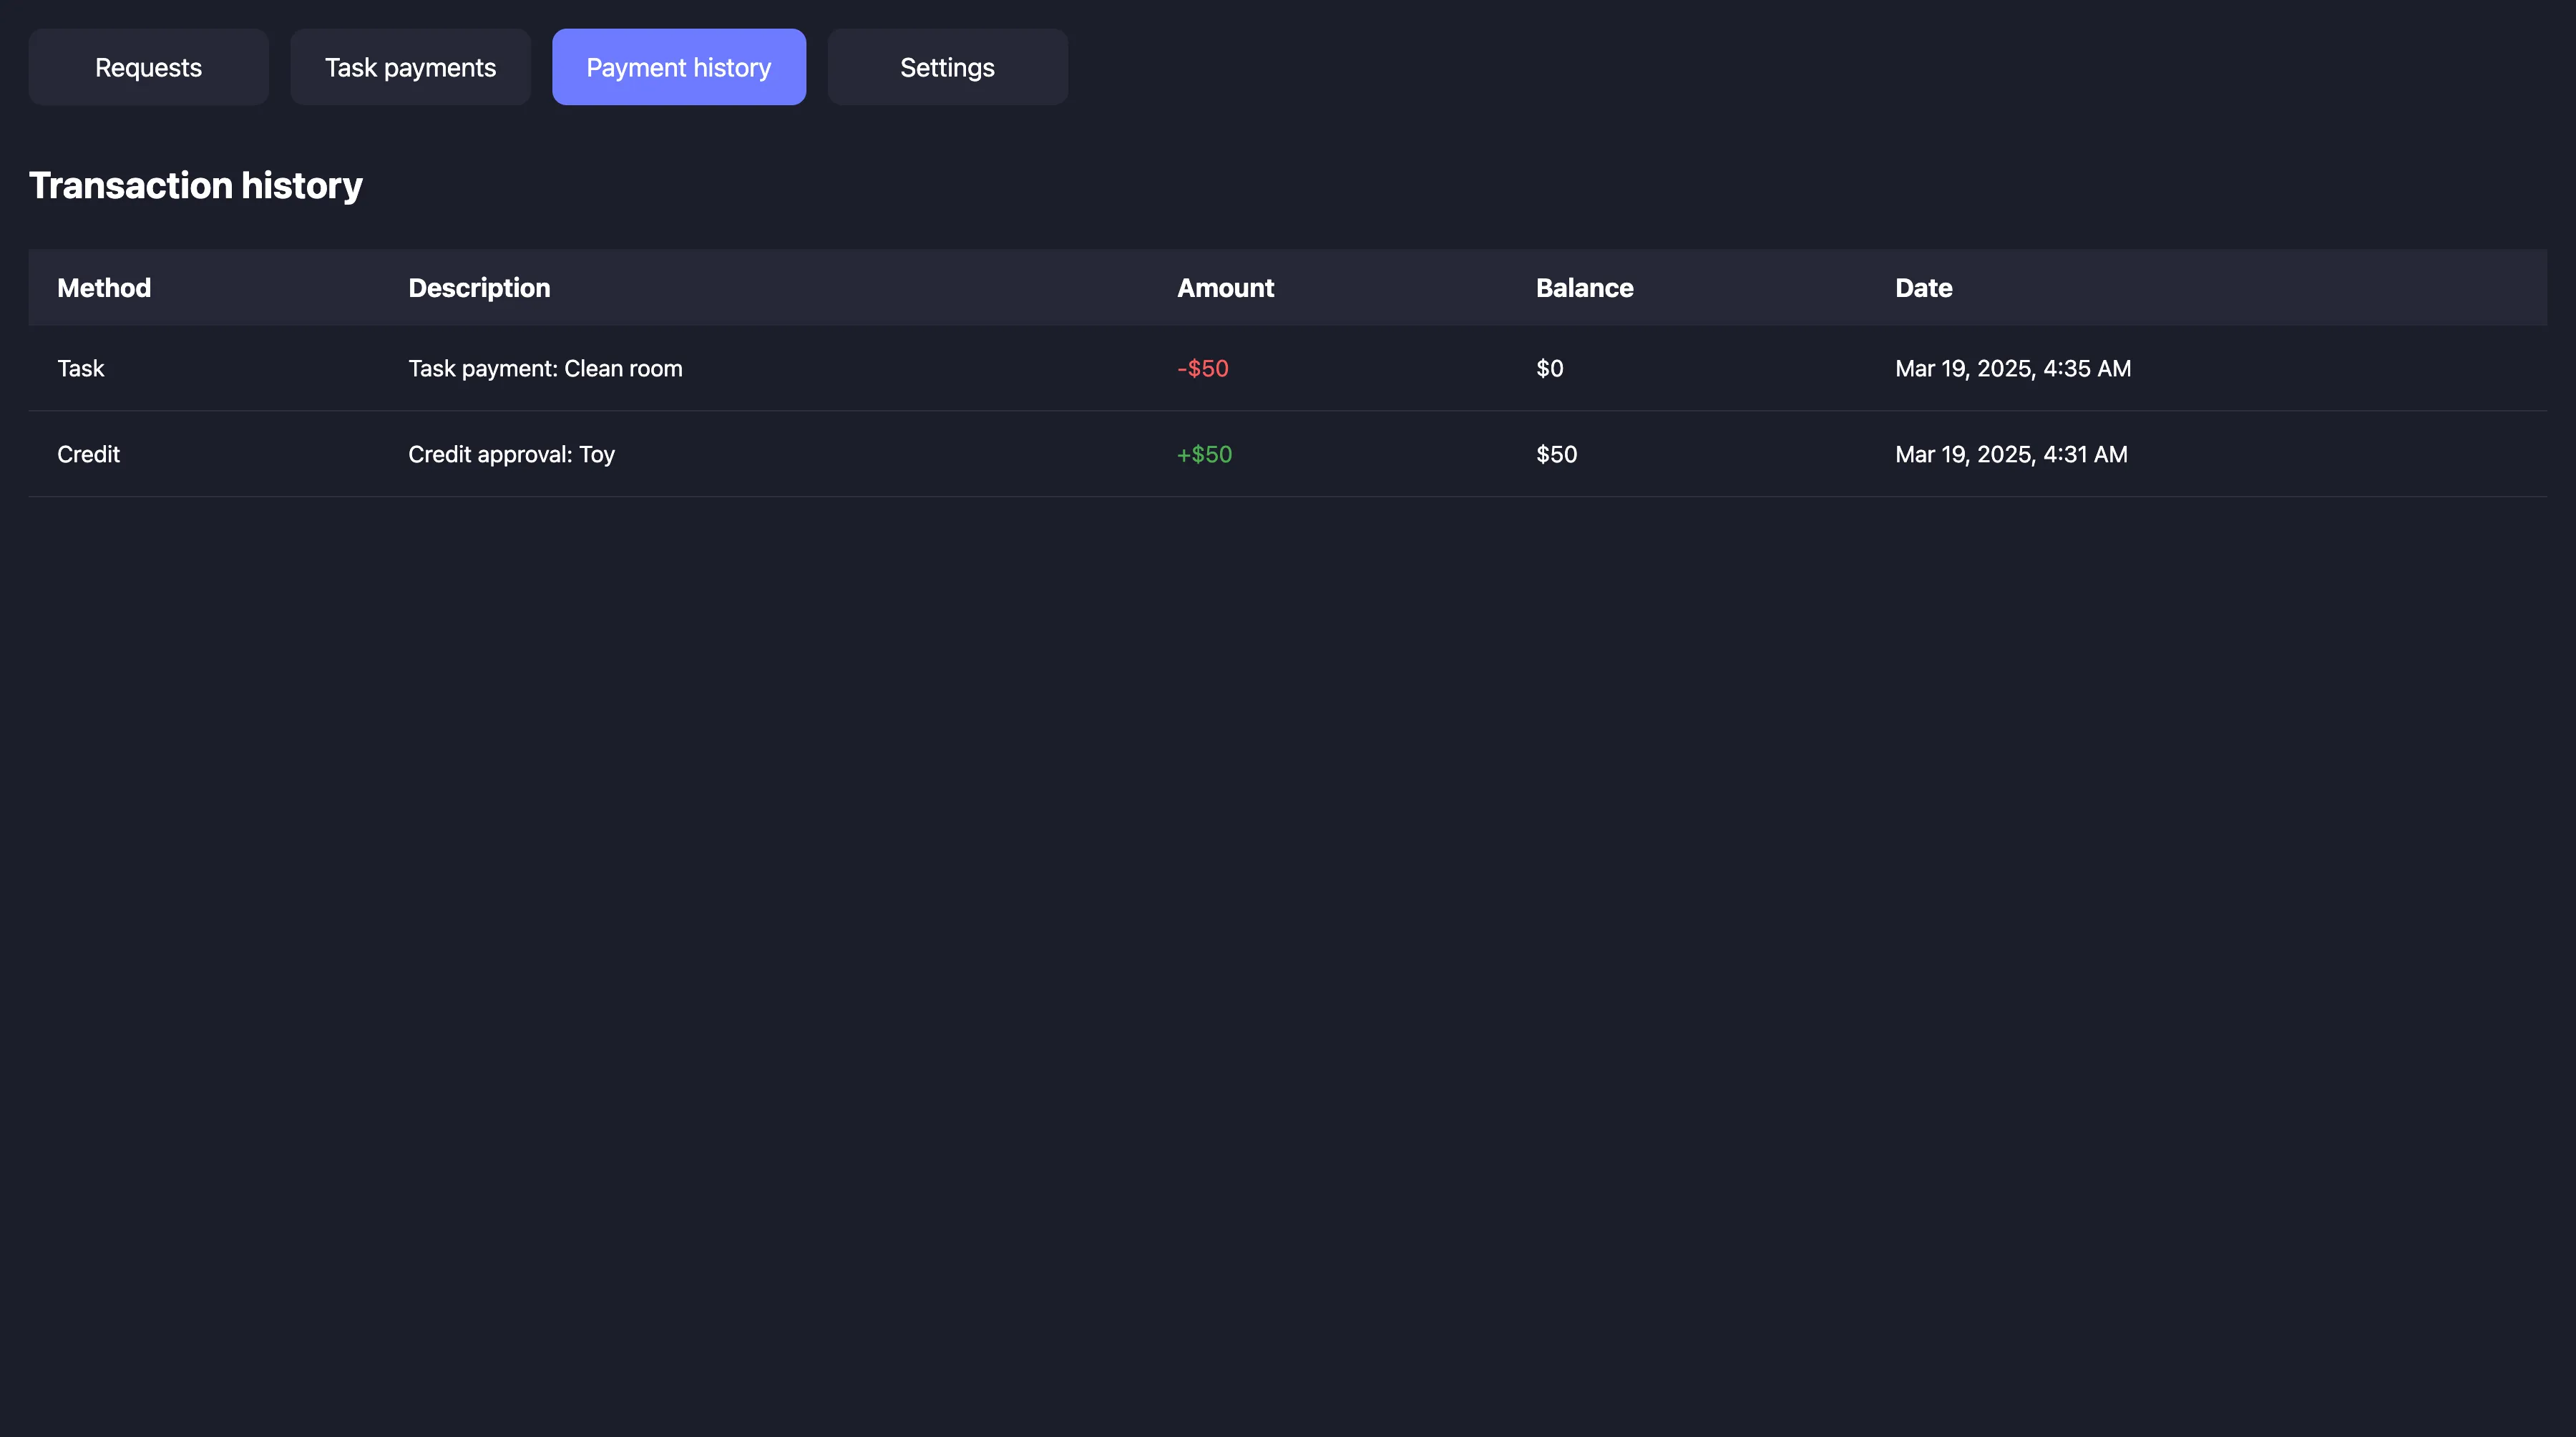The image size is (2576, 1437).
Task: Click the $0 balance value
Action: pyautogui.click(x=1550, y=368)
